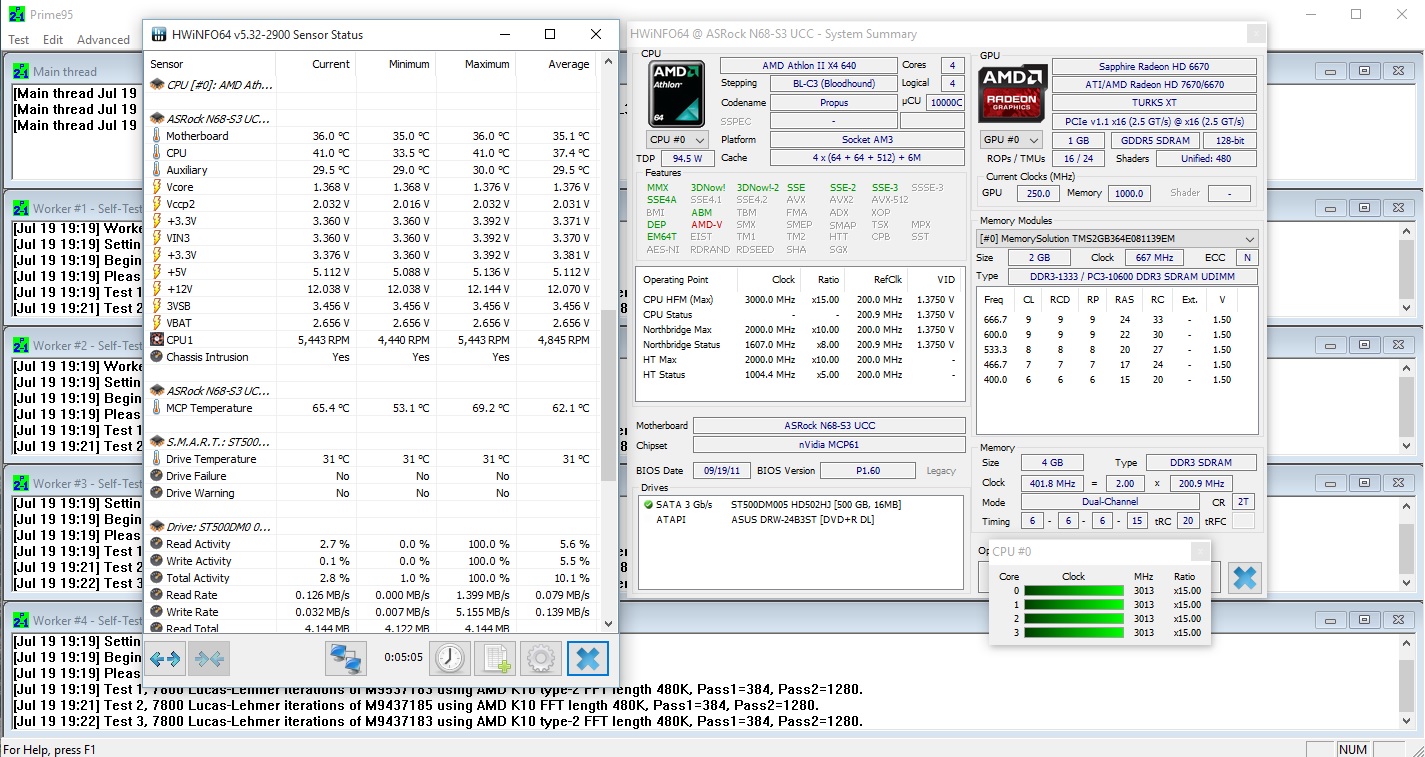Click the thermometer icon beside MCP Temperature
Screen dimensions: 1425x757
point(156,408)
